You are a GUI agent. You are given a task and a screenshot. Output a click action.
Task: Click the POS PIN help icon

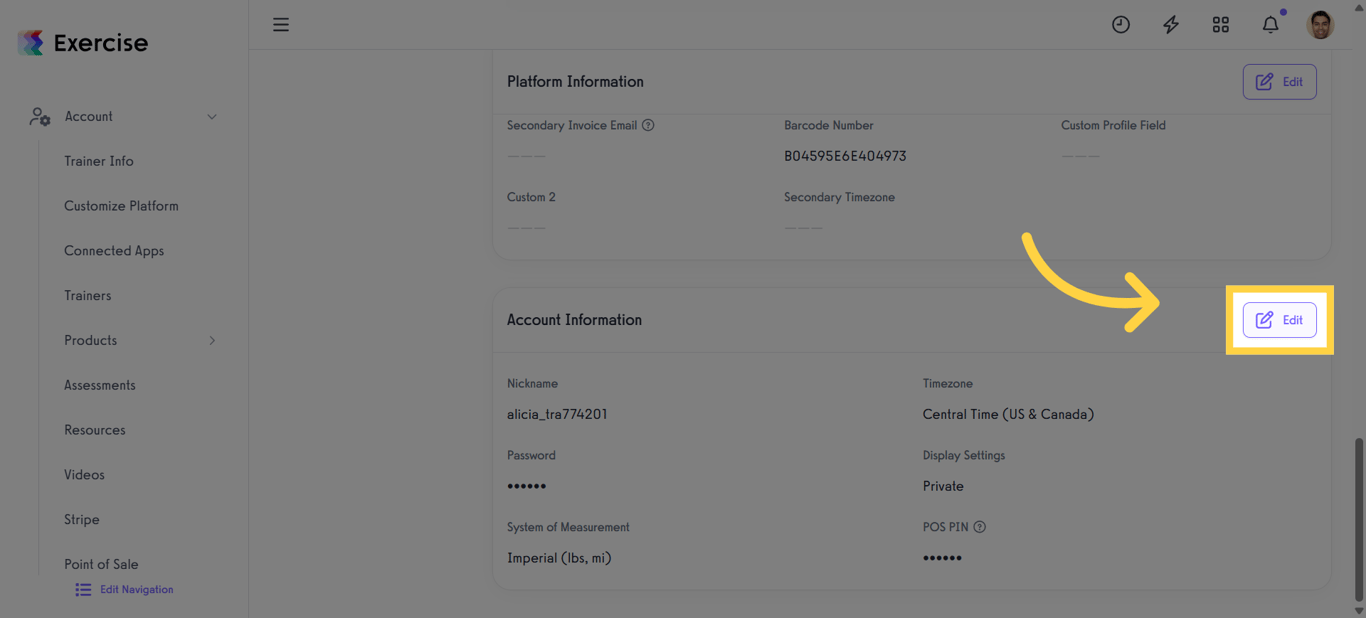point(980,528)
